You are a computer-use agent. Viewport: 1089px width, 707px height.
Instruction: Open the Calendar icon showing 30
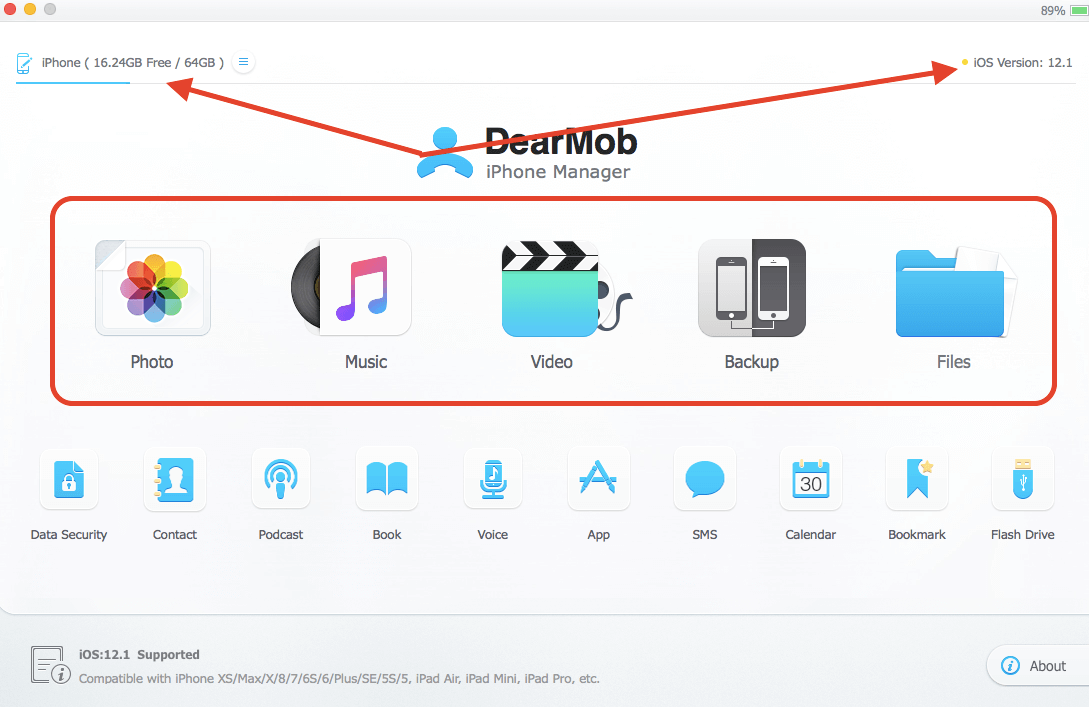pos(811,480)
